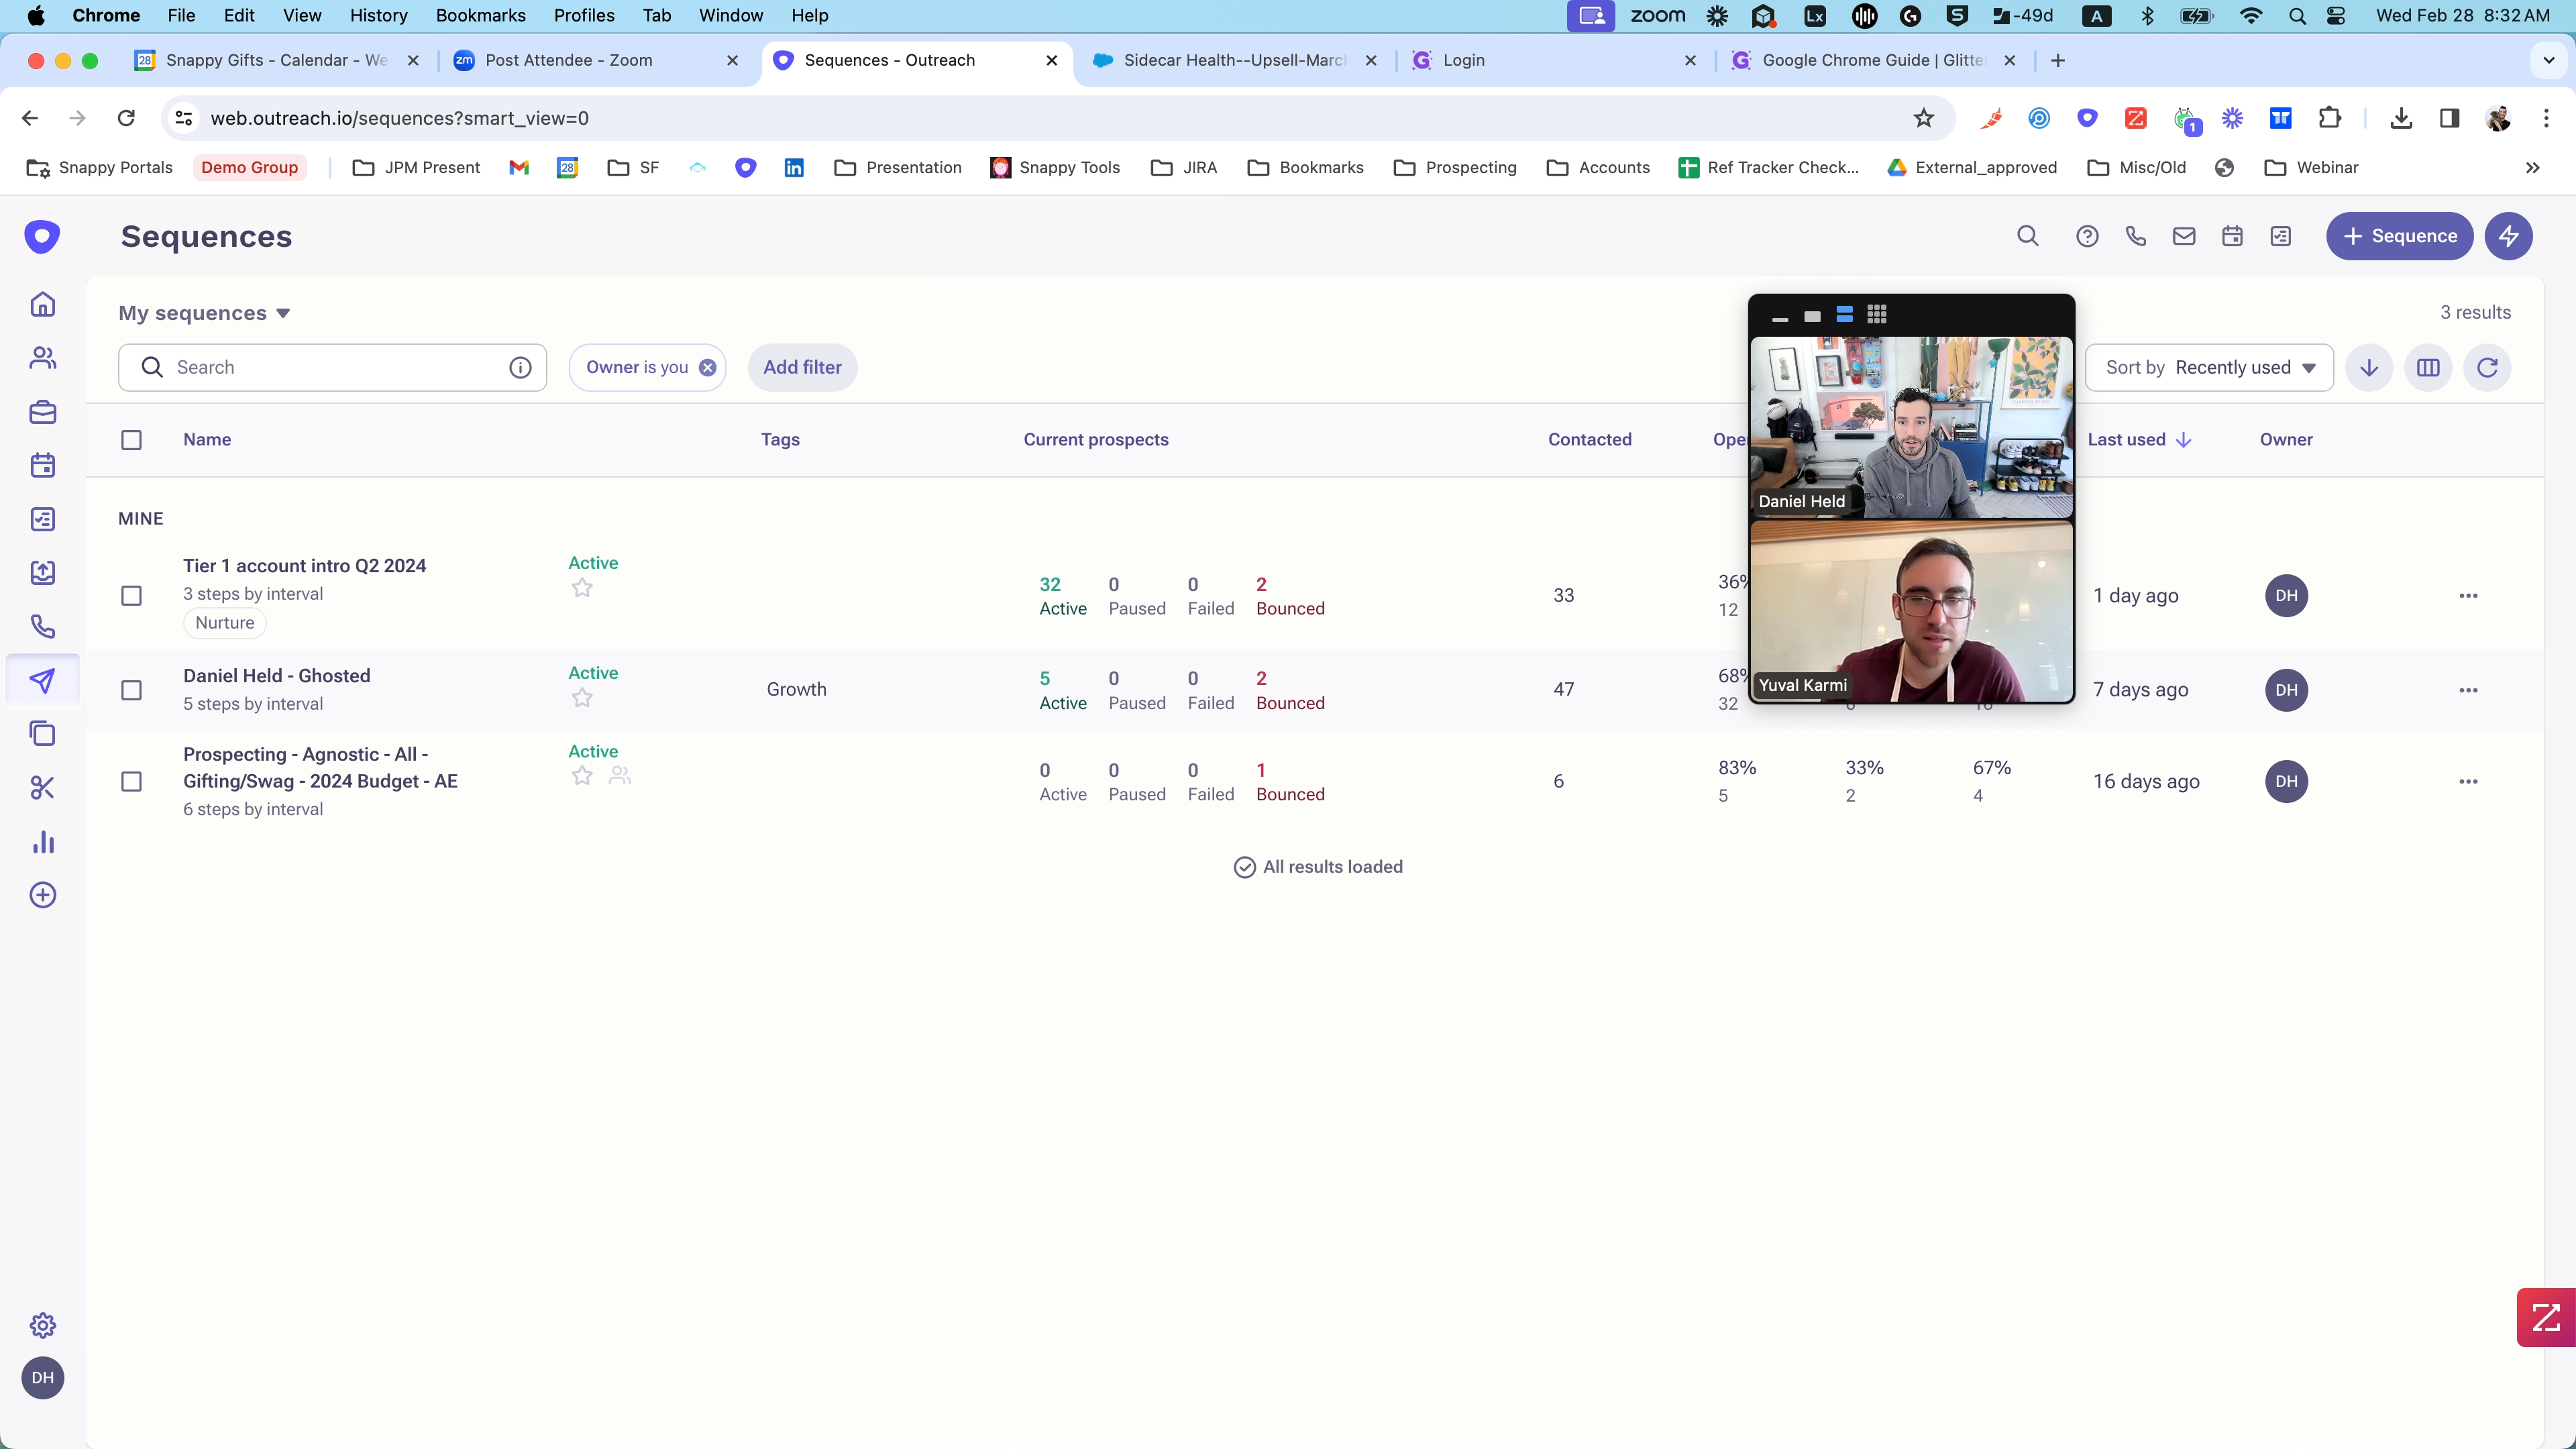The image size is (2576, 1449).
Task: Check the select-all checkbox in header row
Action: [x=131, y=440]
